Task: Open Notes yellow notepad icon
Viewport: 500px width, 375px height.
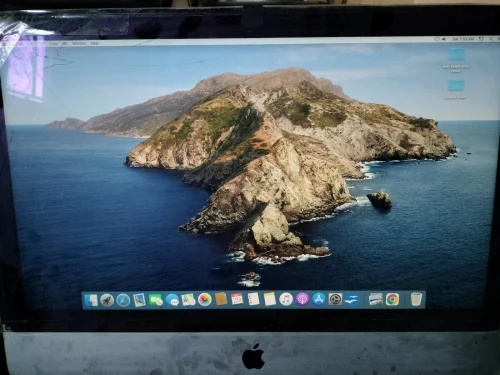Action: point(270,299)
